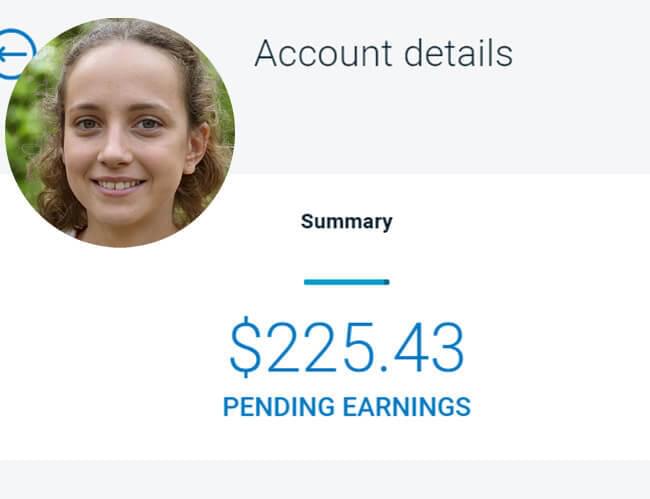Click the dollar sign in the earnings figure

(245, 347)
